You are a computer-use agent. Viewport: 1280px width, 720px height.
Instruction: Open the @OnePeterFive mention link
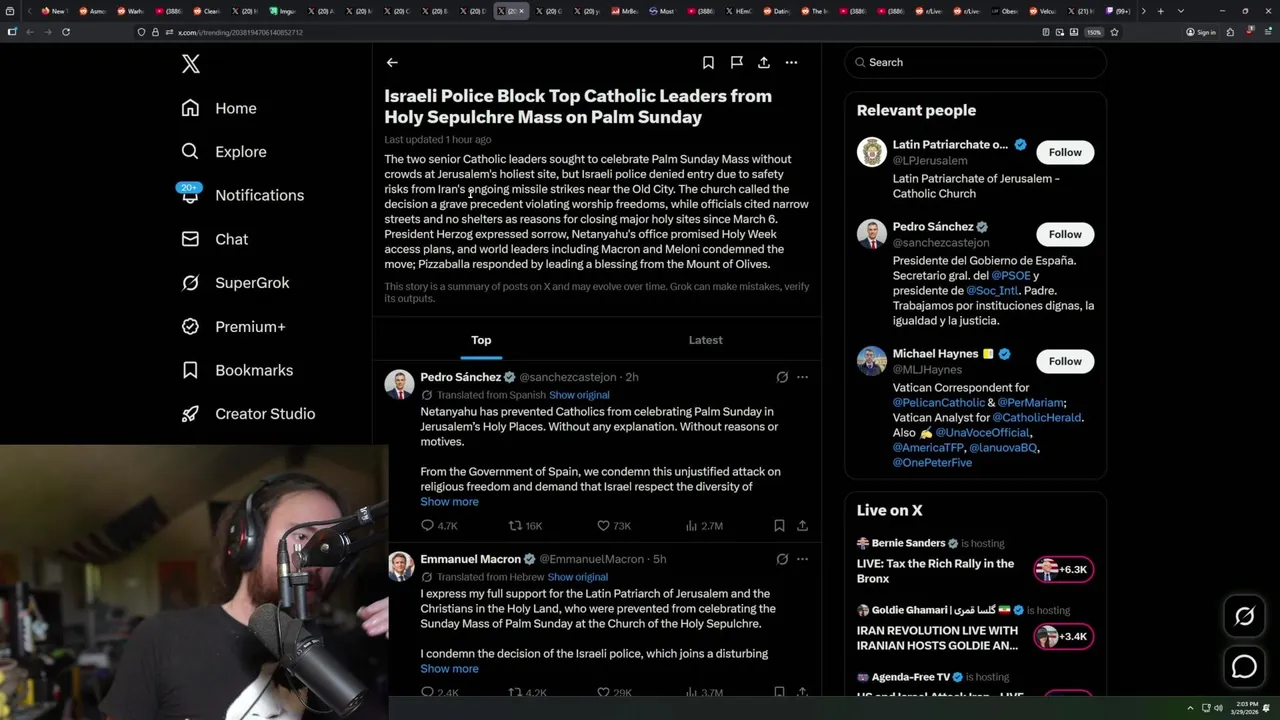tap(932, 463)
